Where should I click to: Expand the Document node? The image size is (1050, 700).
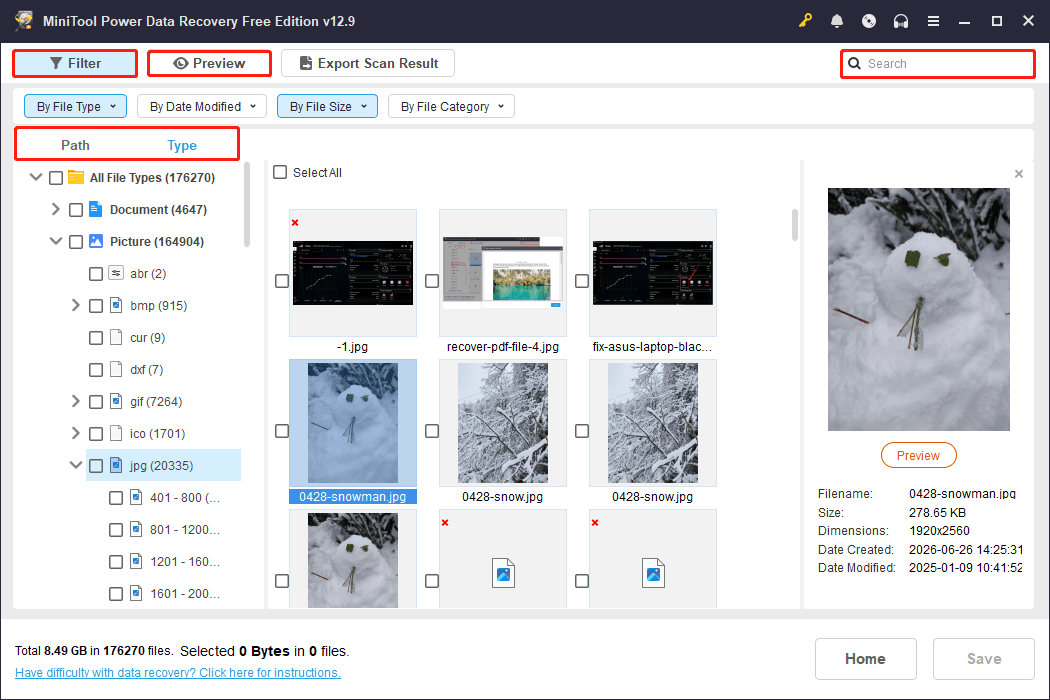(x=56, y=209)
